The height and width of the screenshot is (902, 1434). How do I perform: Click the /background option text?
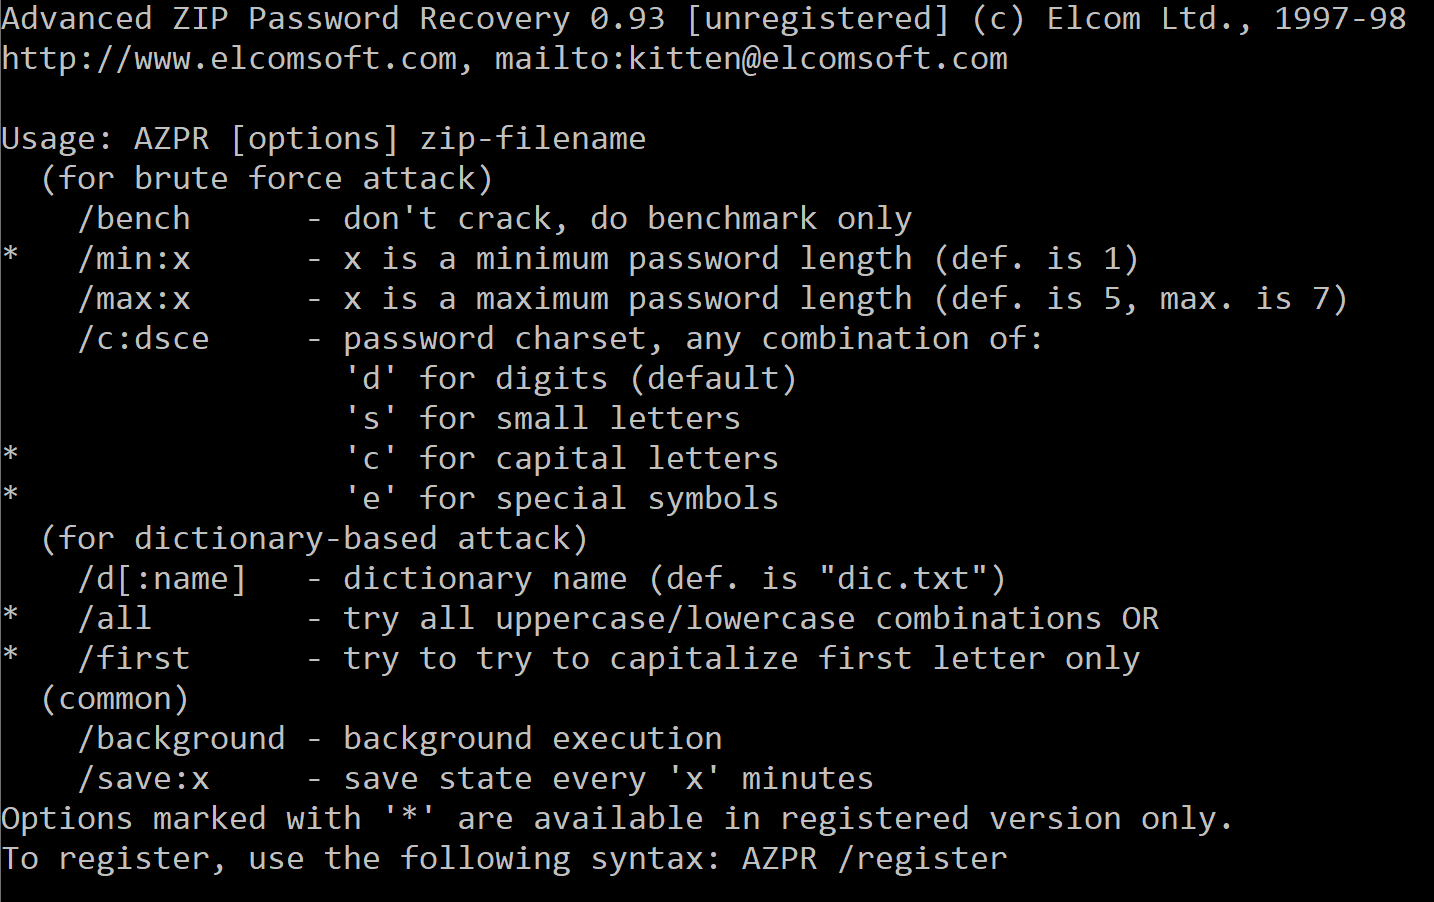tap(181, 739)
